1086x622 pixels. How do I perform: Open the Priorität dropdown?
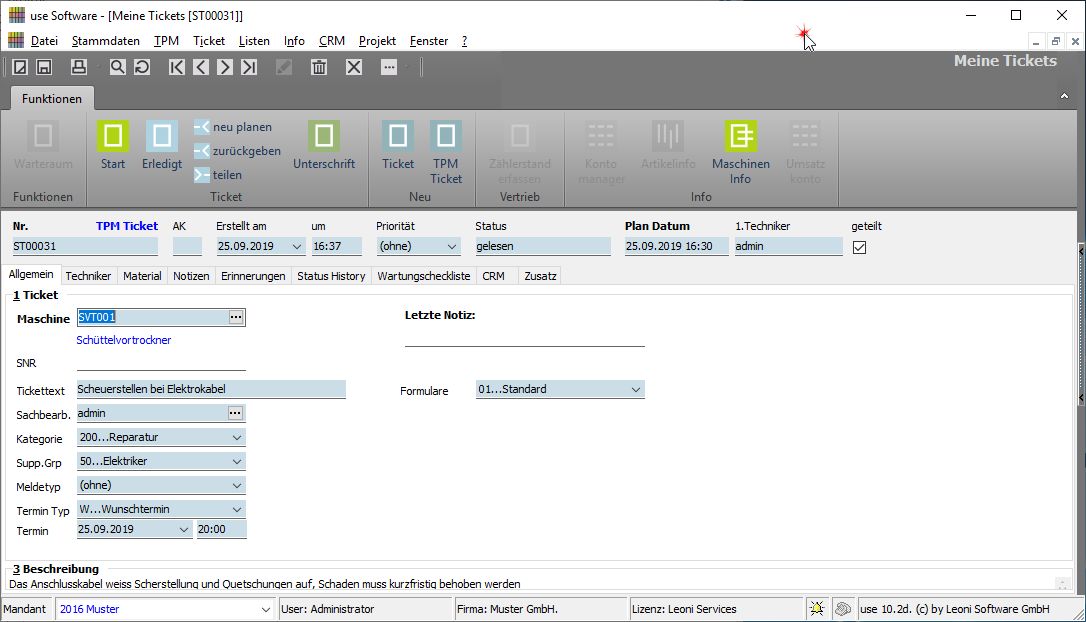pyautogui.click(x=452, y=247)
